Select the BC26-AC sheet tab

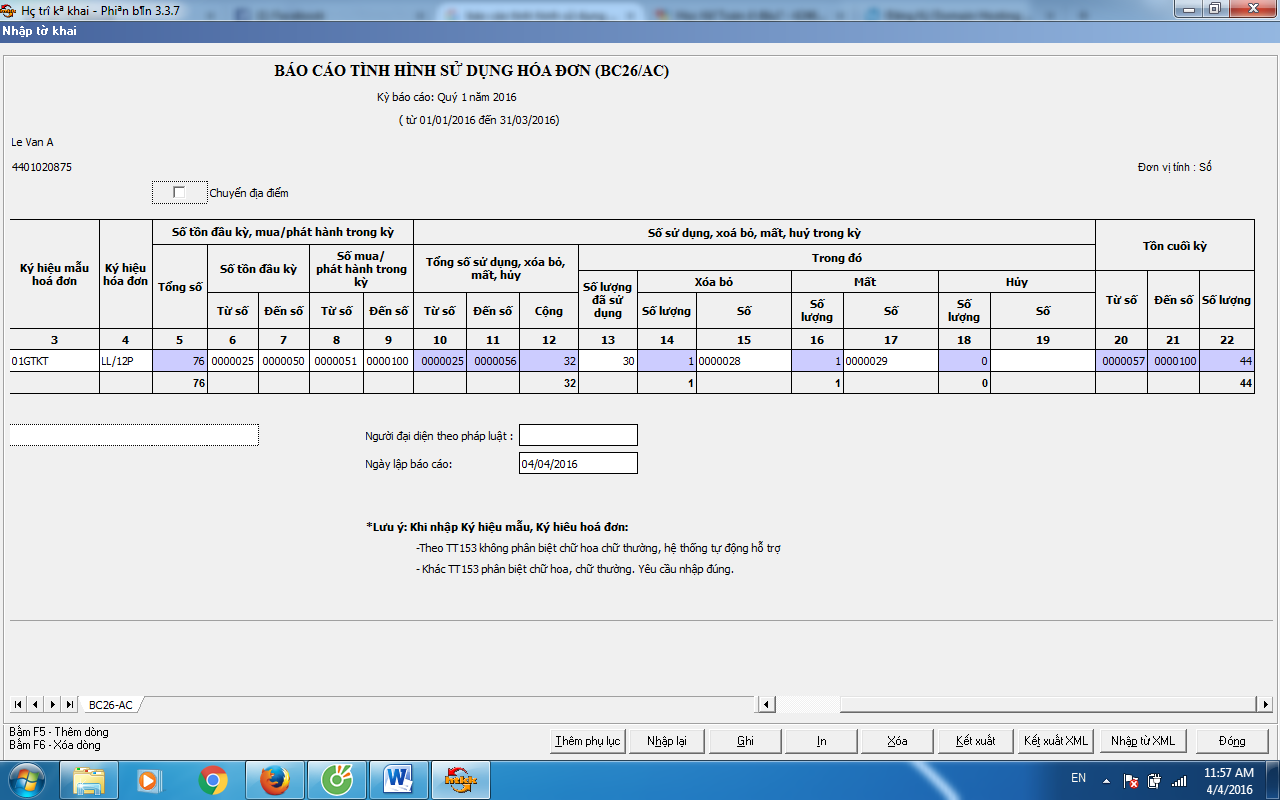point(110,705)
